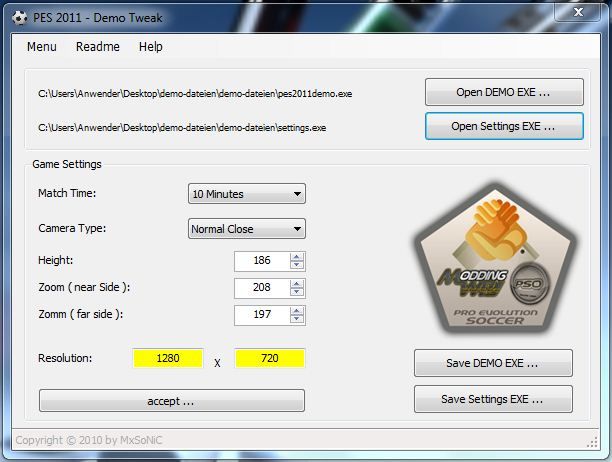
Task: Click Save Settings EXE button
Action: tap(493, 399)
